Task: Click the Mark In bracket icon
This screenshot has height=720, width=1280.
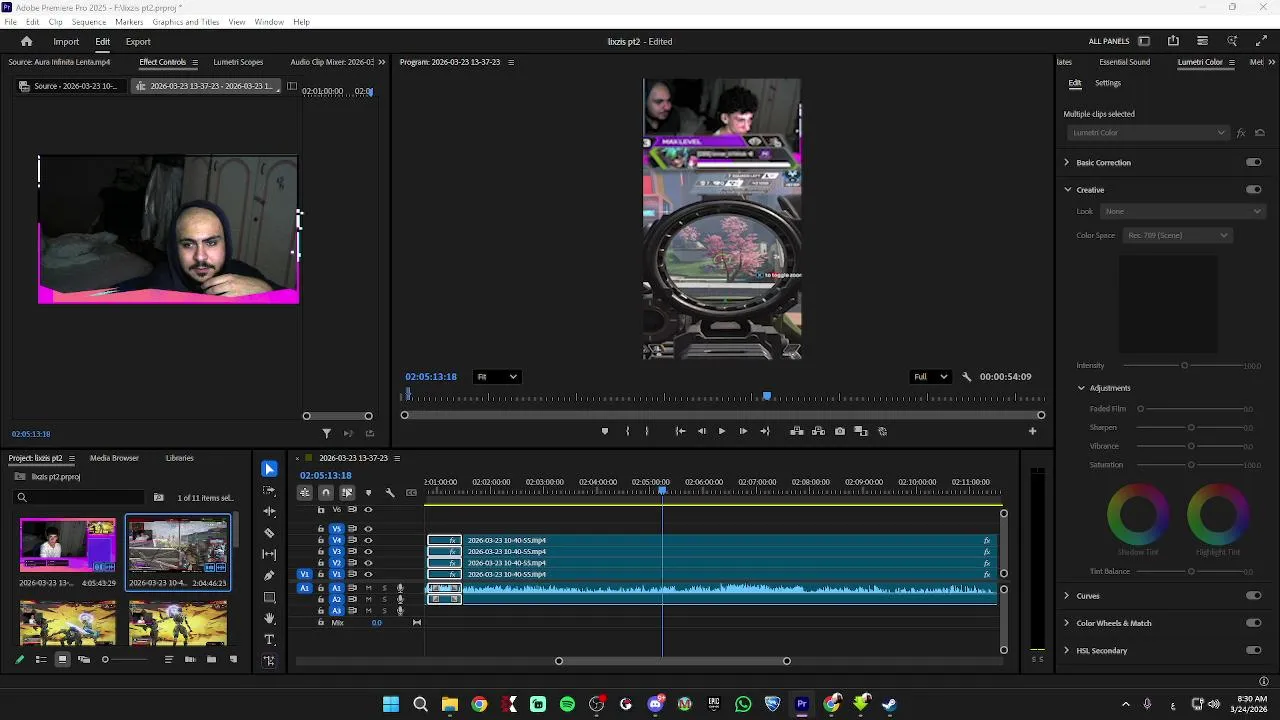Action: (627, 431)
